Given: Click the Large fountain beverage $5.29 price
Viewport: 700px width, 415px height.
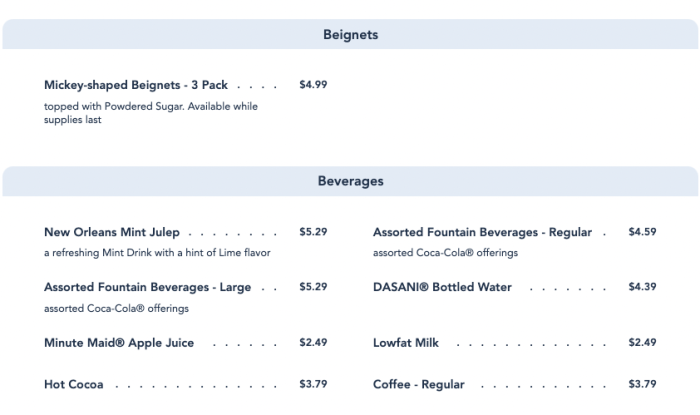Looking at the screenshot, I should click(x=313, y=286).
